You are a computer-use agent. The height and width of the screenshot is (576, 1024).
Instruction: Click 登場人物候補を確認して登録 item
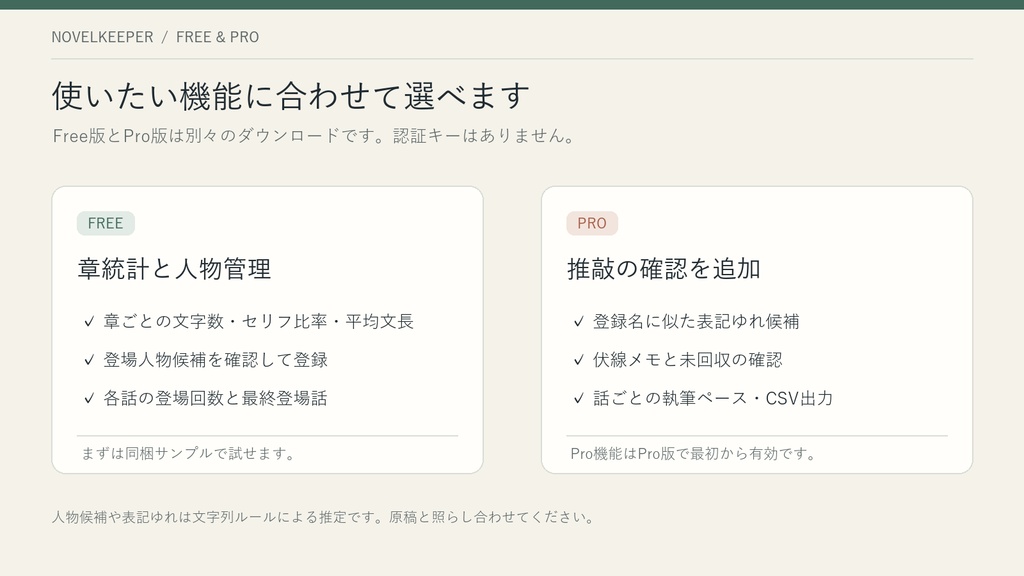[x=216, y=360]
